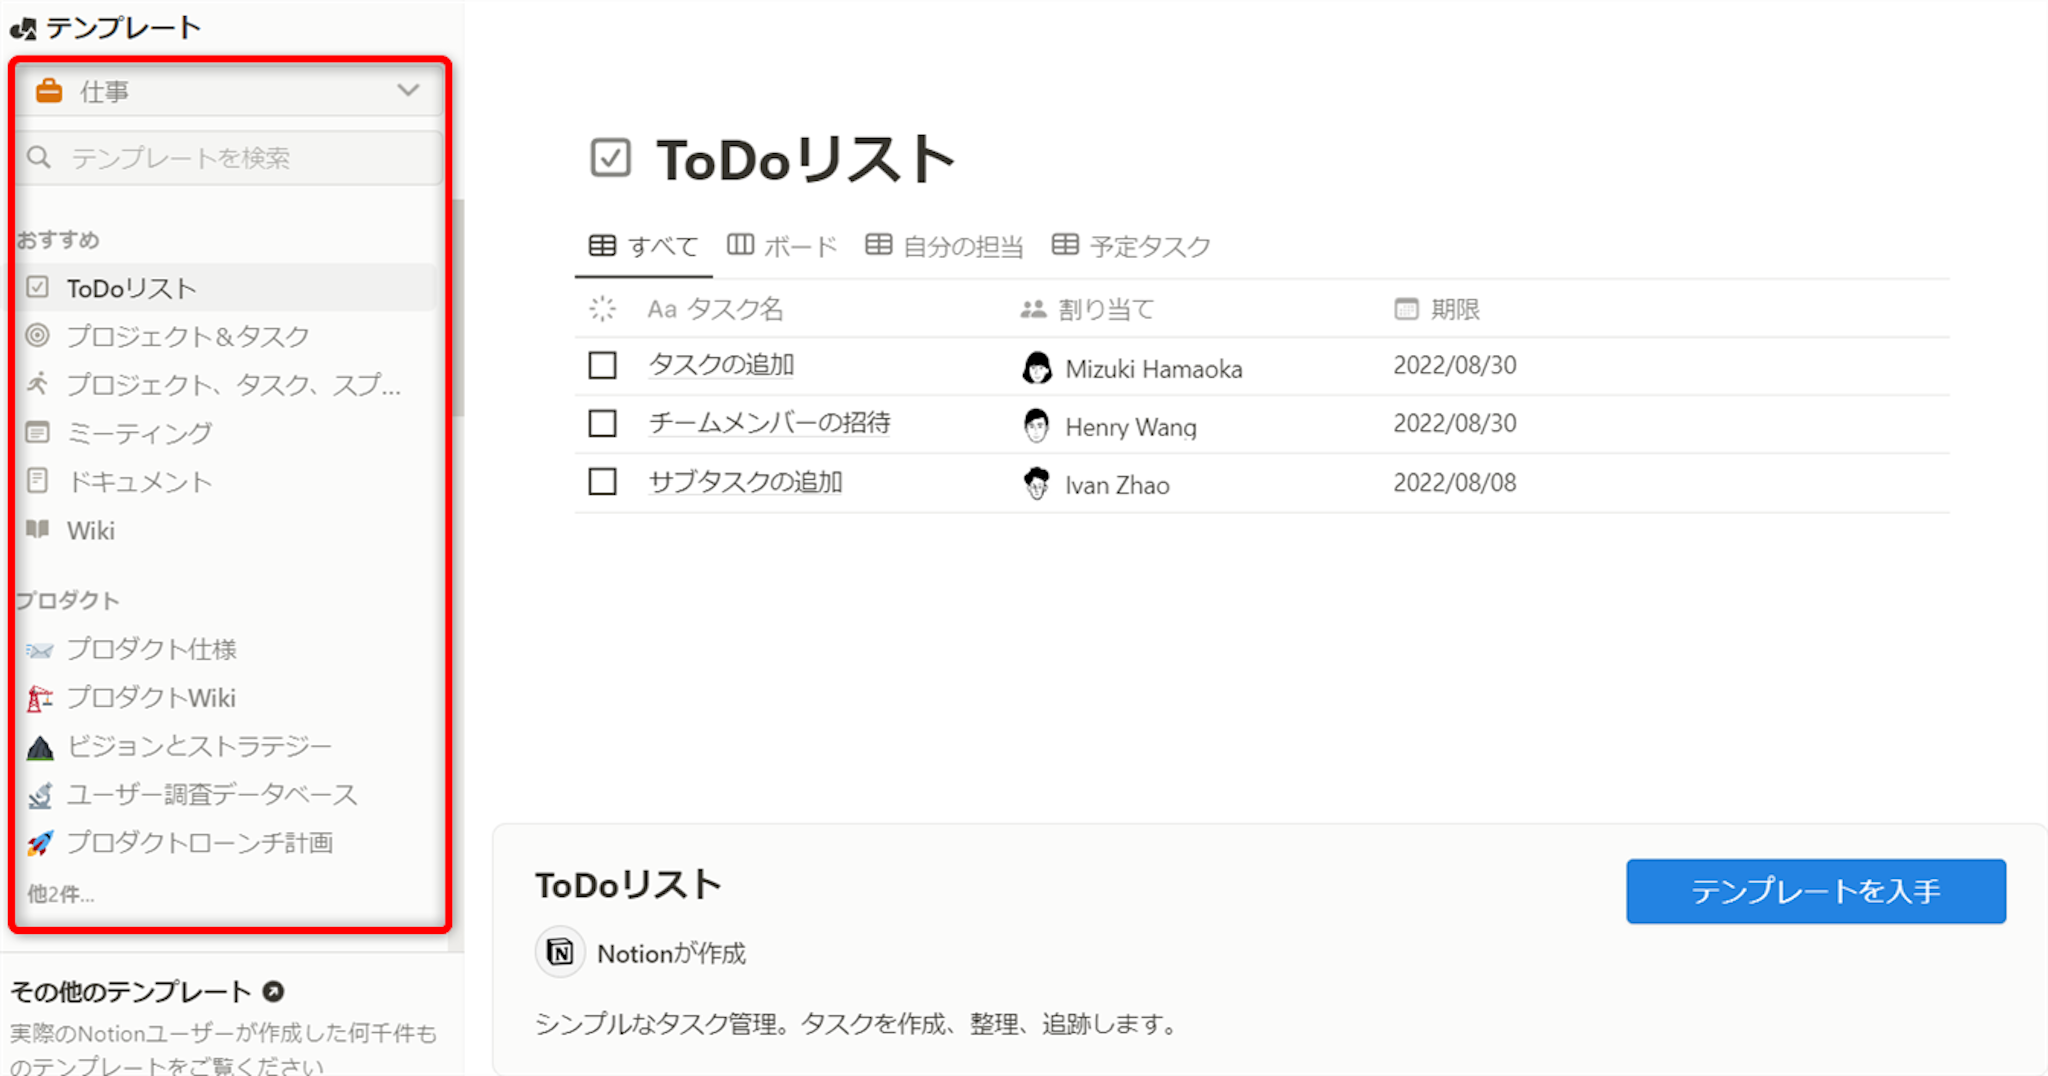Click the crane icon beside プロダクトWiki

(40, 698)
